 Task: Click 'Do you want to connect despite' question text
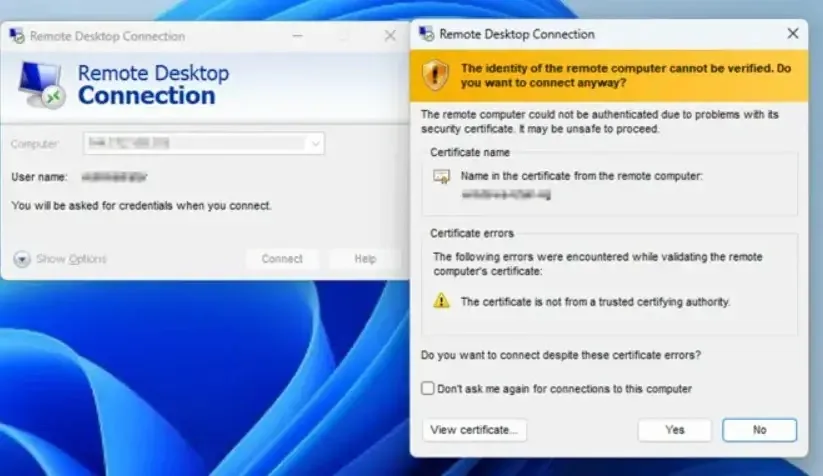point(561,355)
